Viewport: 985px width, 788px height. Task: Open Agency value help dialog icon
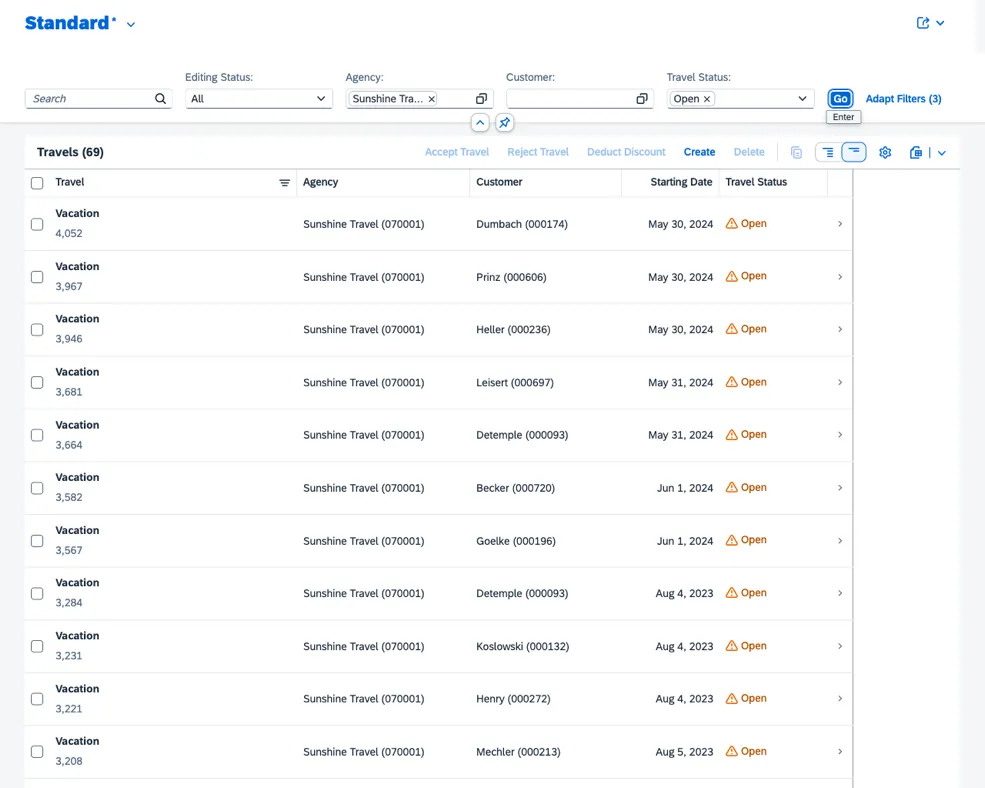pyautogui.click(x=481, y=99)
